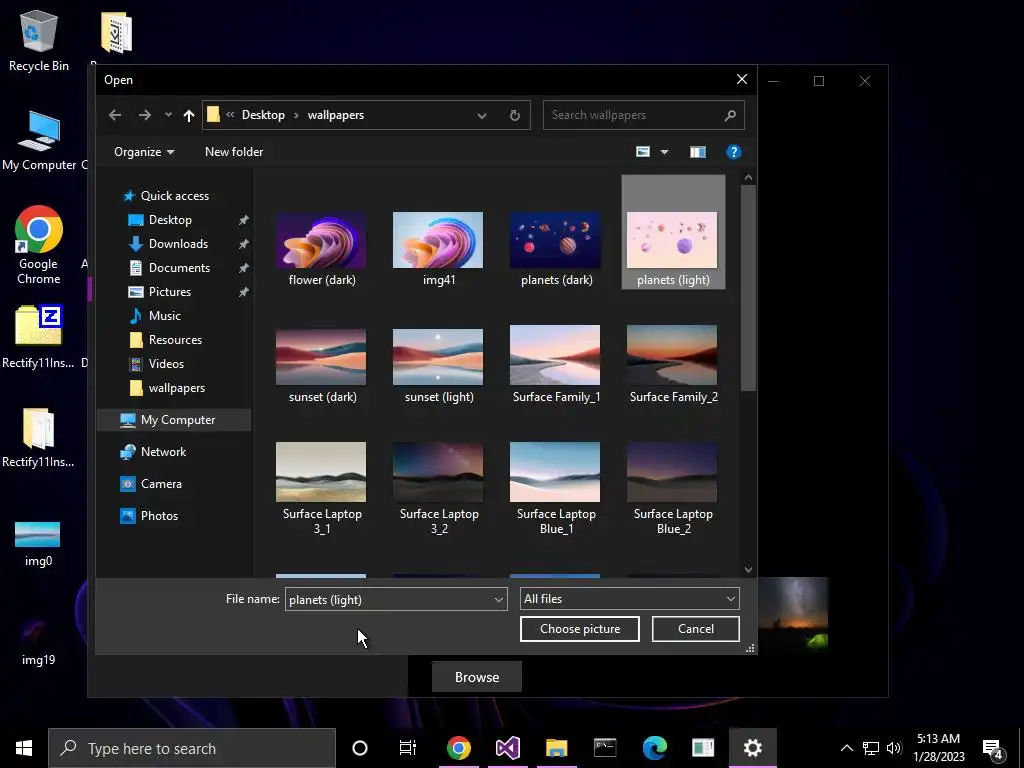The width and height of the screenshot is (1024, 768).
Task: Open recent locations dropdown arrow
Action: coord(168,115)
